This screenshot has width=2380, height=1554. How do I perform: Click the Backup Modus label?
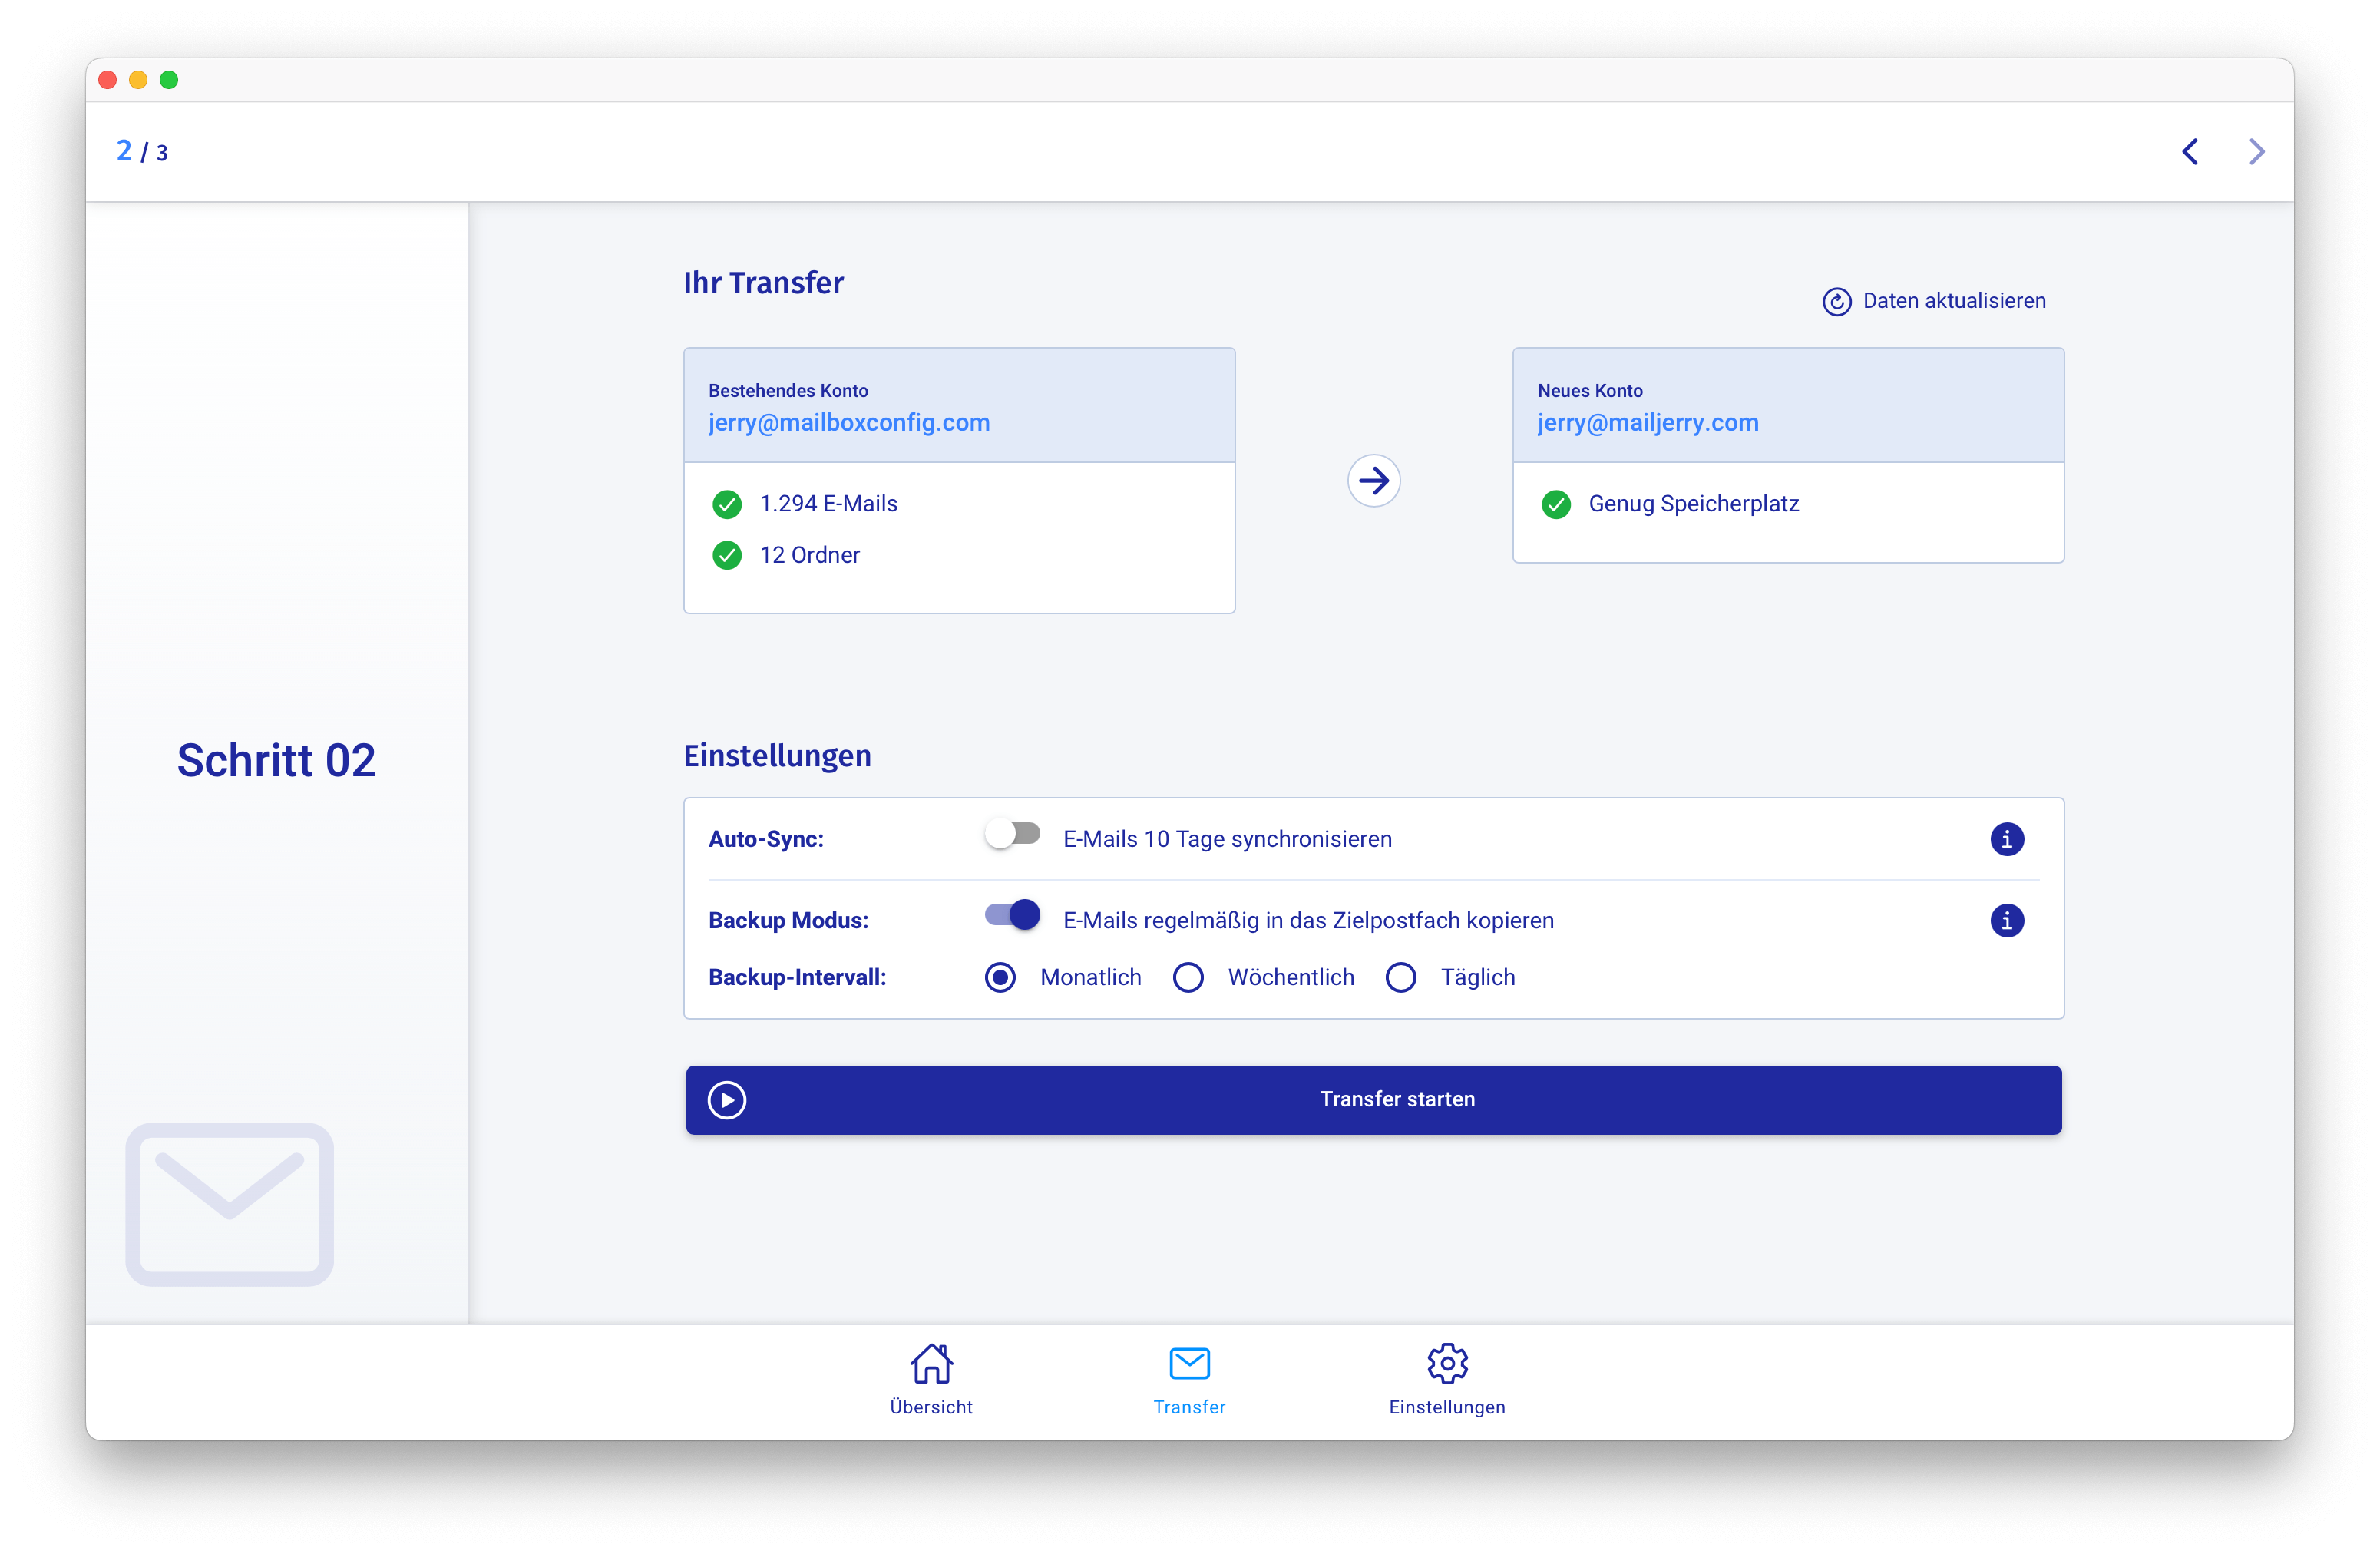tap(788, 920)
